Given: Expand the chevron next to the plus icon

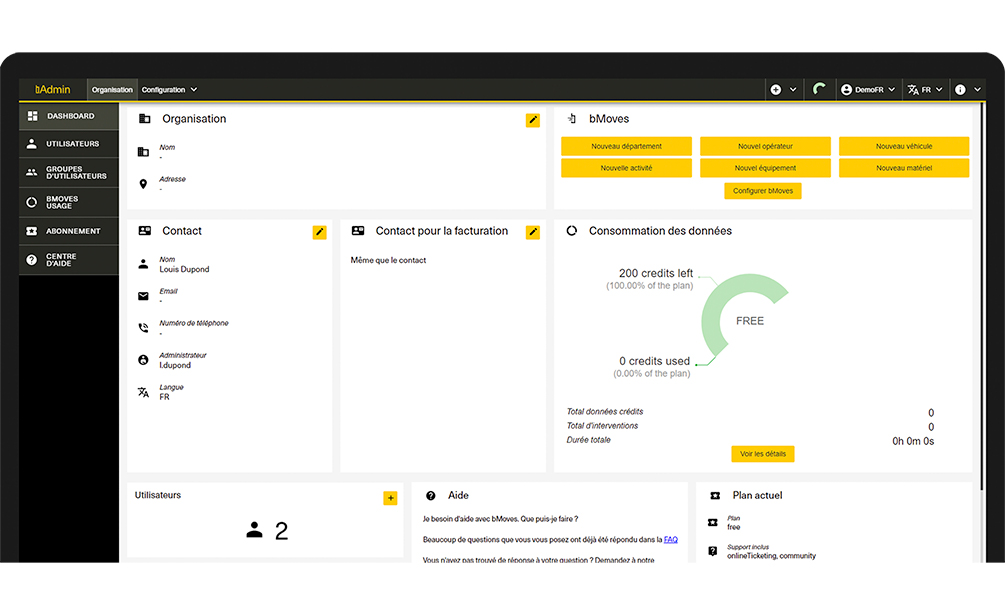Looking at the screenshot, I should 793,90.
